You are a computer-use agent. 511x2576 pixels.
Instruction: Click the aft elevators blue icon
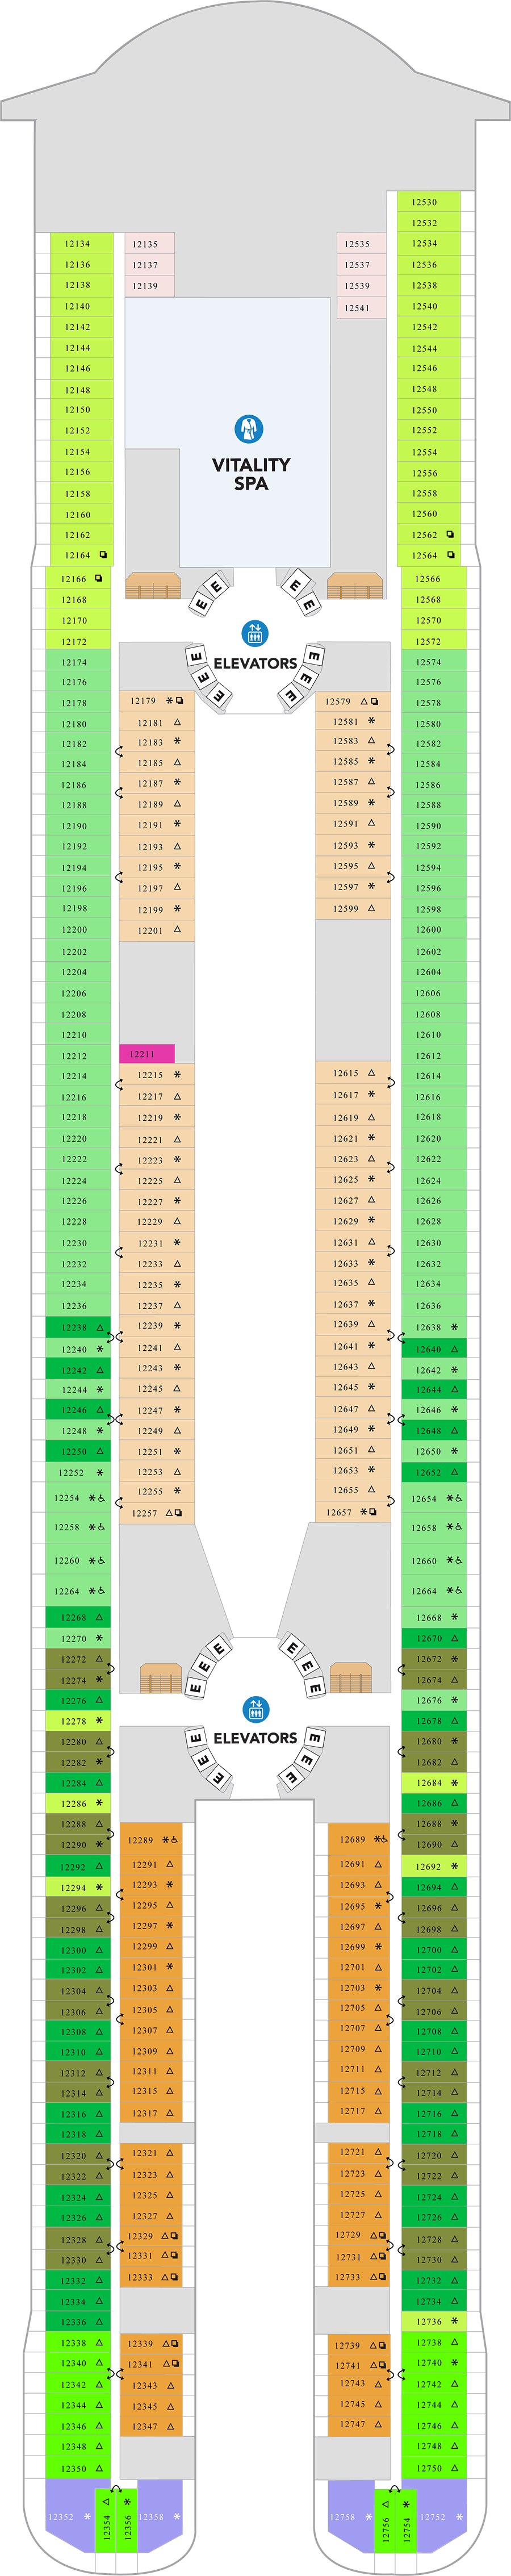(x=255, y=1708)
